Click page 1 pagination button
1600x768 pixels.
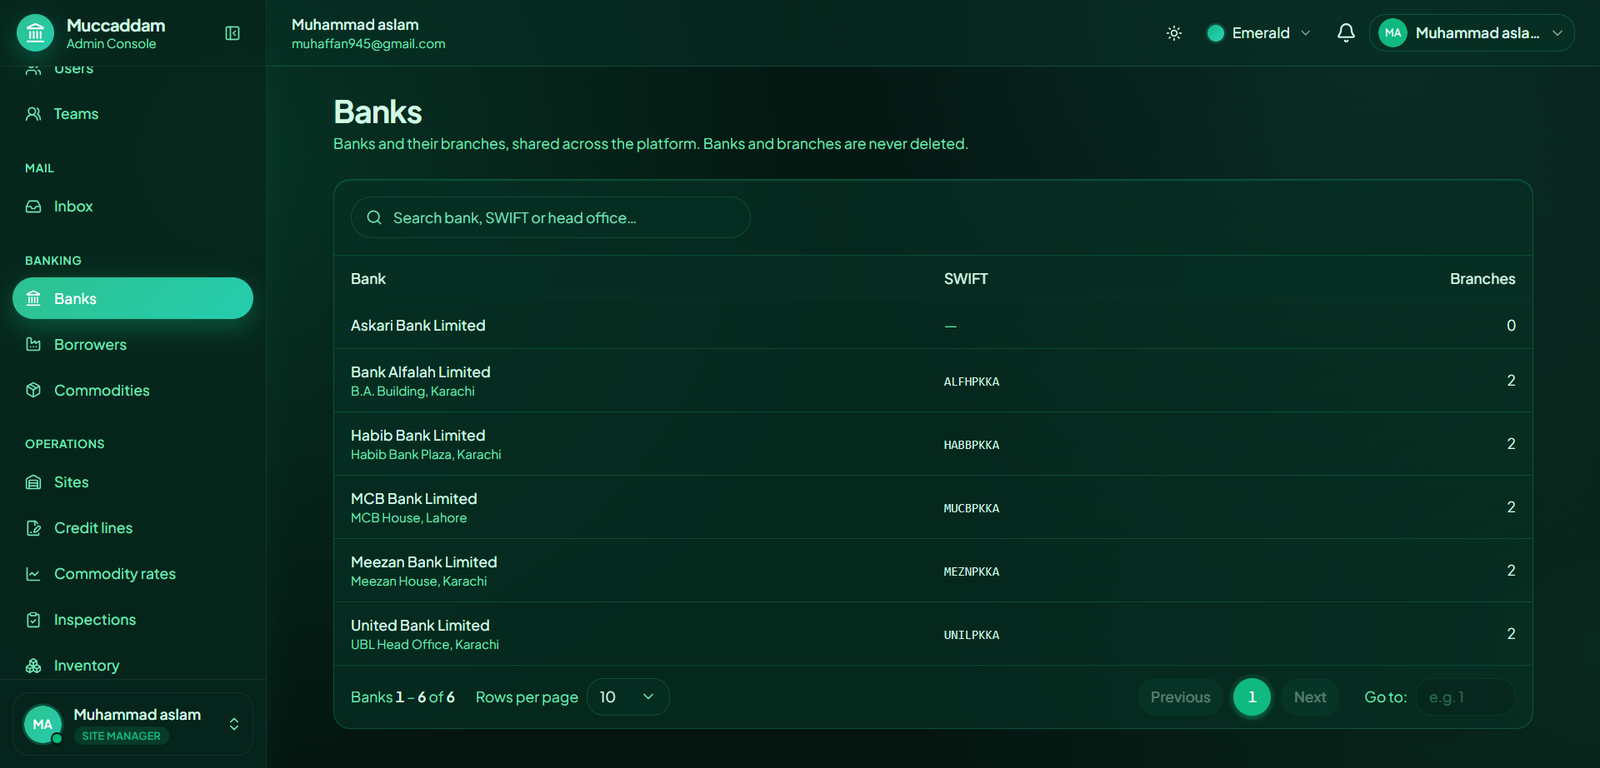coord(1252,697)
